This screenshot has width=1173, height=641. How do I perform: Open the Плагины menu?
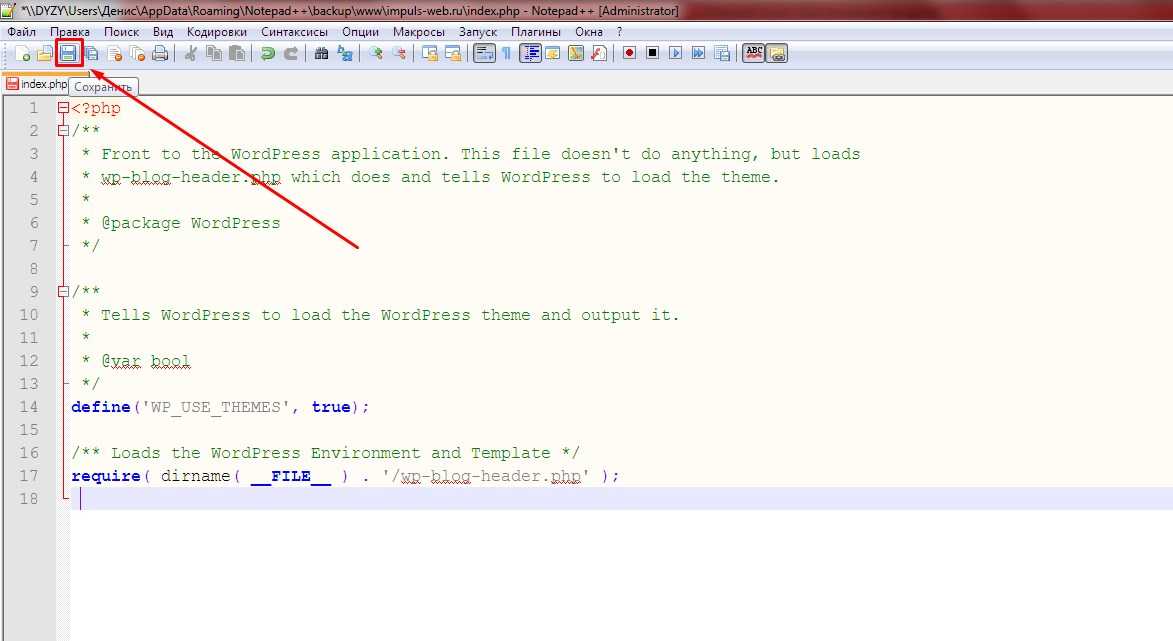tap(536, 31)
